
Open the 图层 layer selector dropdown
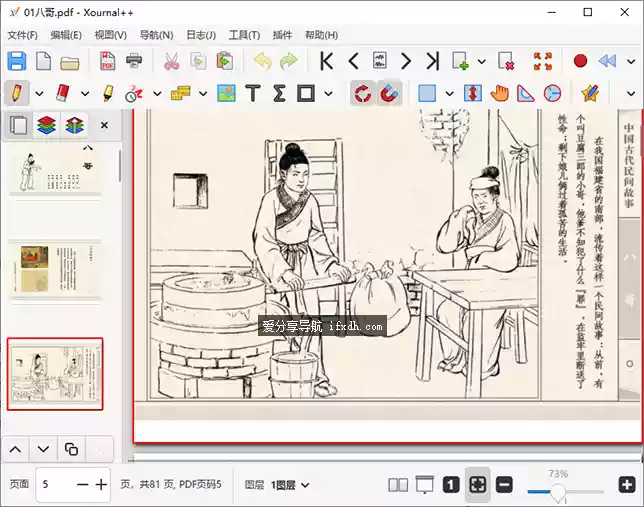pos(290,485)
